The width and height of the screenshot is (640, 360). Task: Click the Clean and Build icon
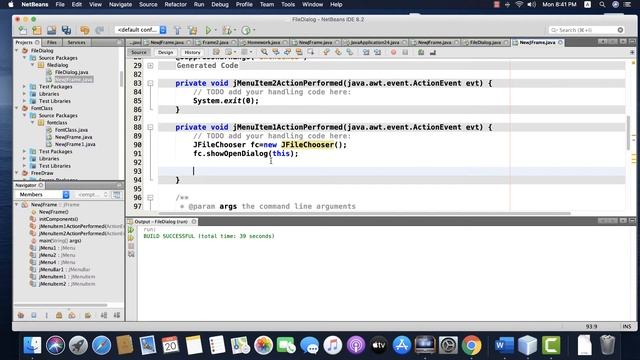[x=192, y=30]
